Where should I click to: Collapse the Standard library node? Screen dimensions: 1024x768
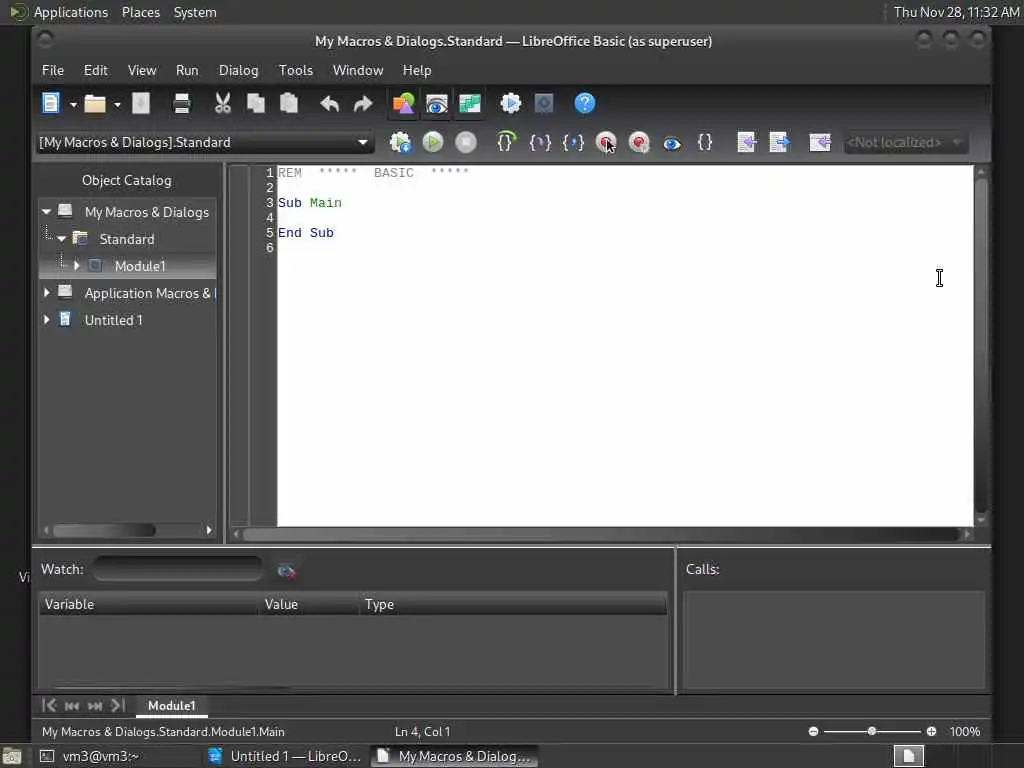[61, 239]
